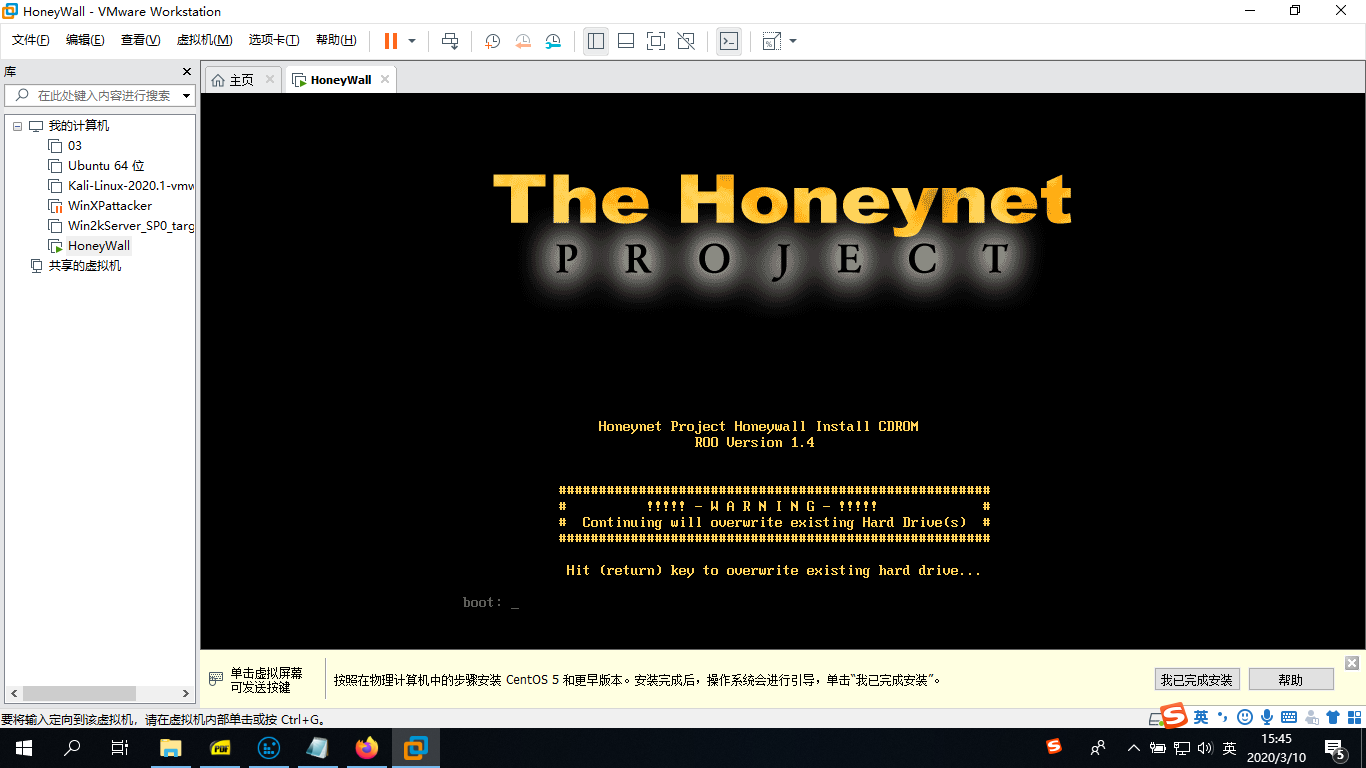Click the 帮助 button in the install bar
This screenshot has width=1366, height=768.
1291,680
